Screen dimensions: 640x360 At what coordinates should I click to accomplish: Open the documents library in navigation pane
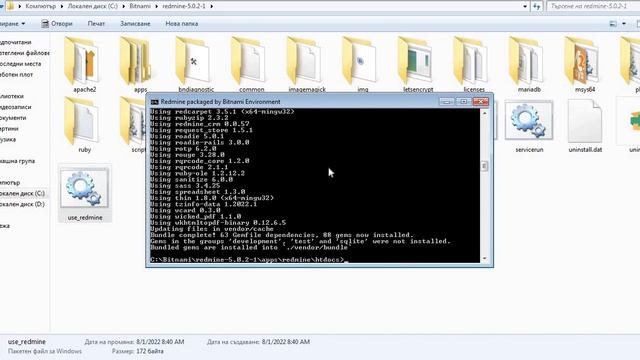13,118
